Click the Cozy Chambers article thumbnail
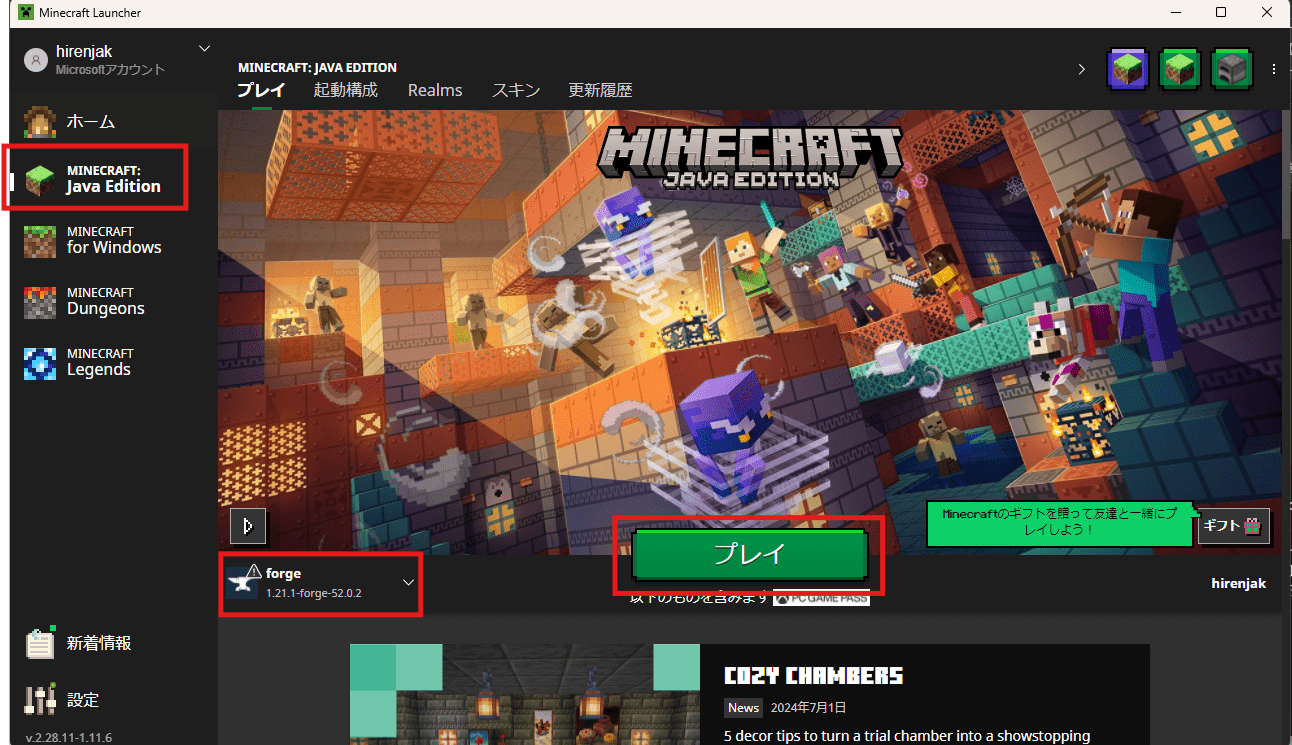The width and height of the screenshot is (1292, 745). pos(525,694)
